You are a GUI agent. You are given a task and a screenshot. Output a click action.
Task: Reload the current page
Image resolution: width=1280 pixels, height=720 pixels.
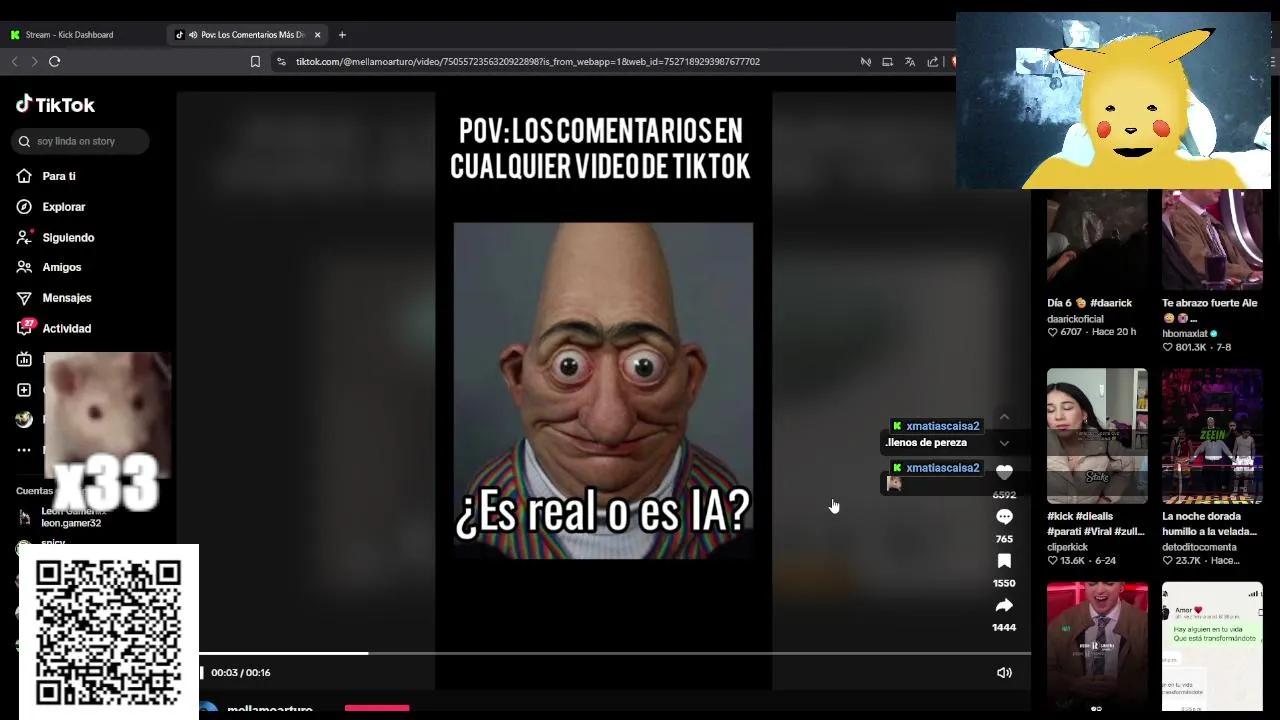tap(55, 62)
